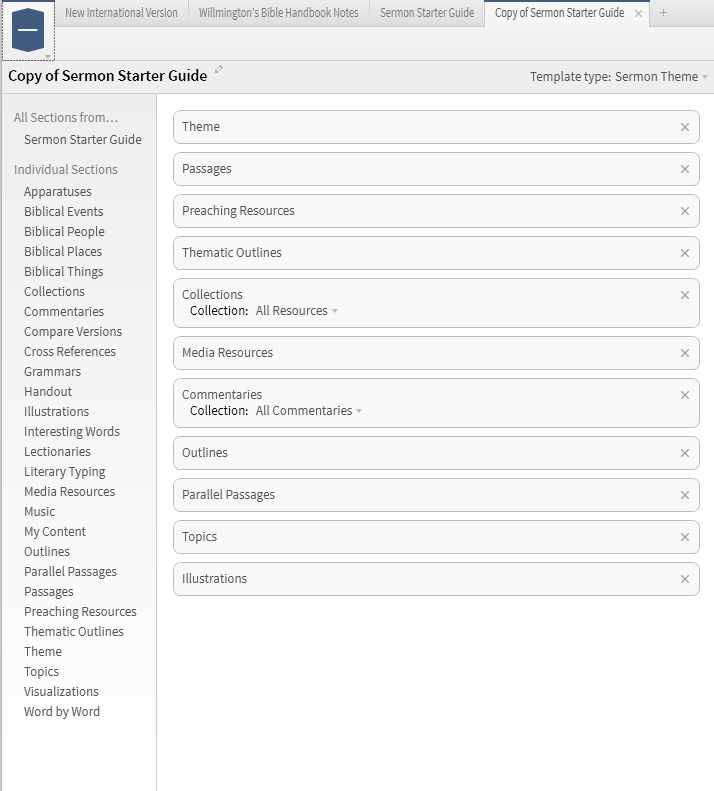Image resolution: width=714 pixels, height=791 pixels.
Task: Delete the Illustrations section from template
Action: point(685,579)
